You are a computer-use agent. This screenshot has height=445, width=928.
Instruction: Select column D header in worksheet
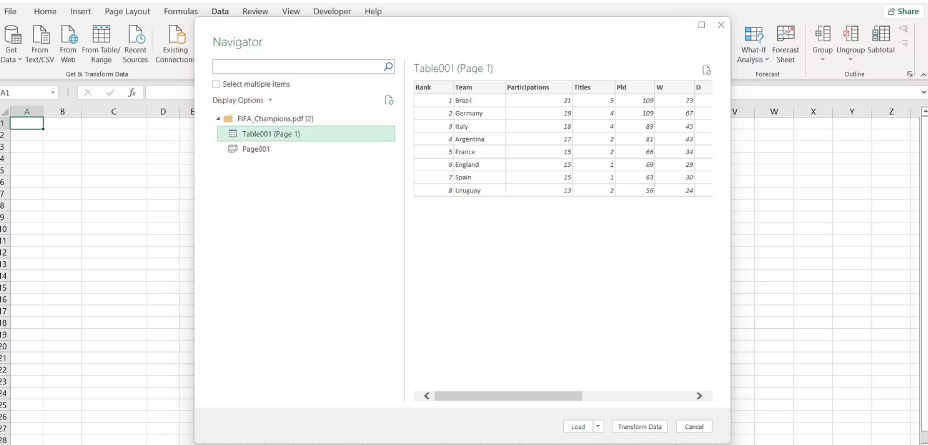click(x=163, y=111)
